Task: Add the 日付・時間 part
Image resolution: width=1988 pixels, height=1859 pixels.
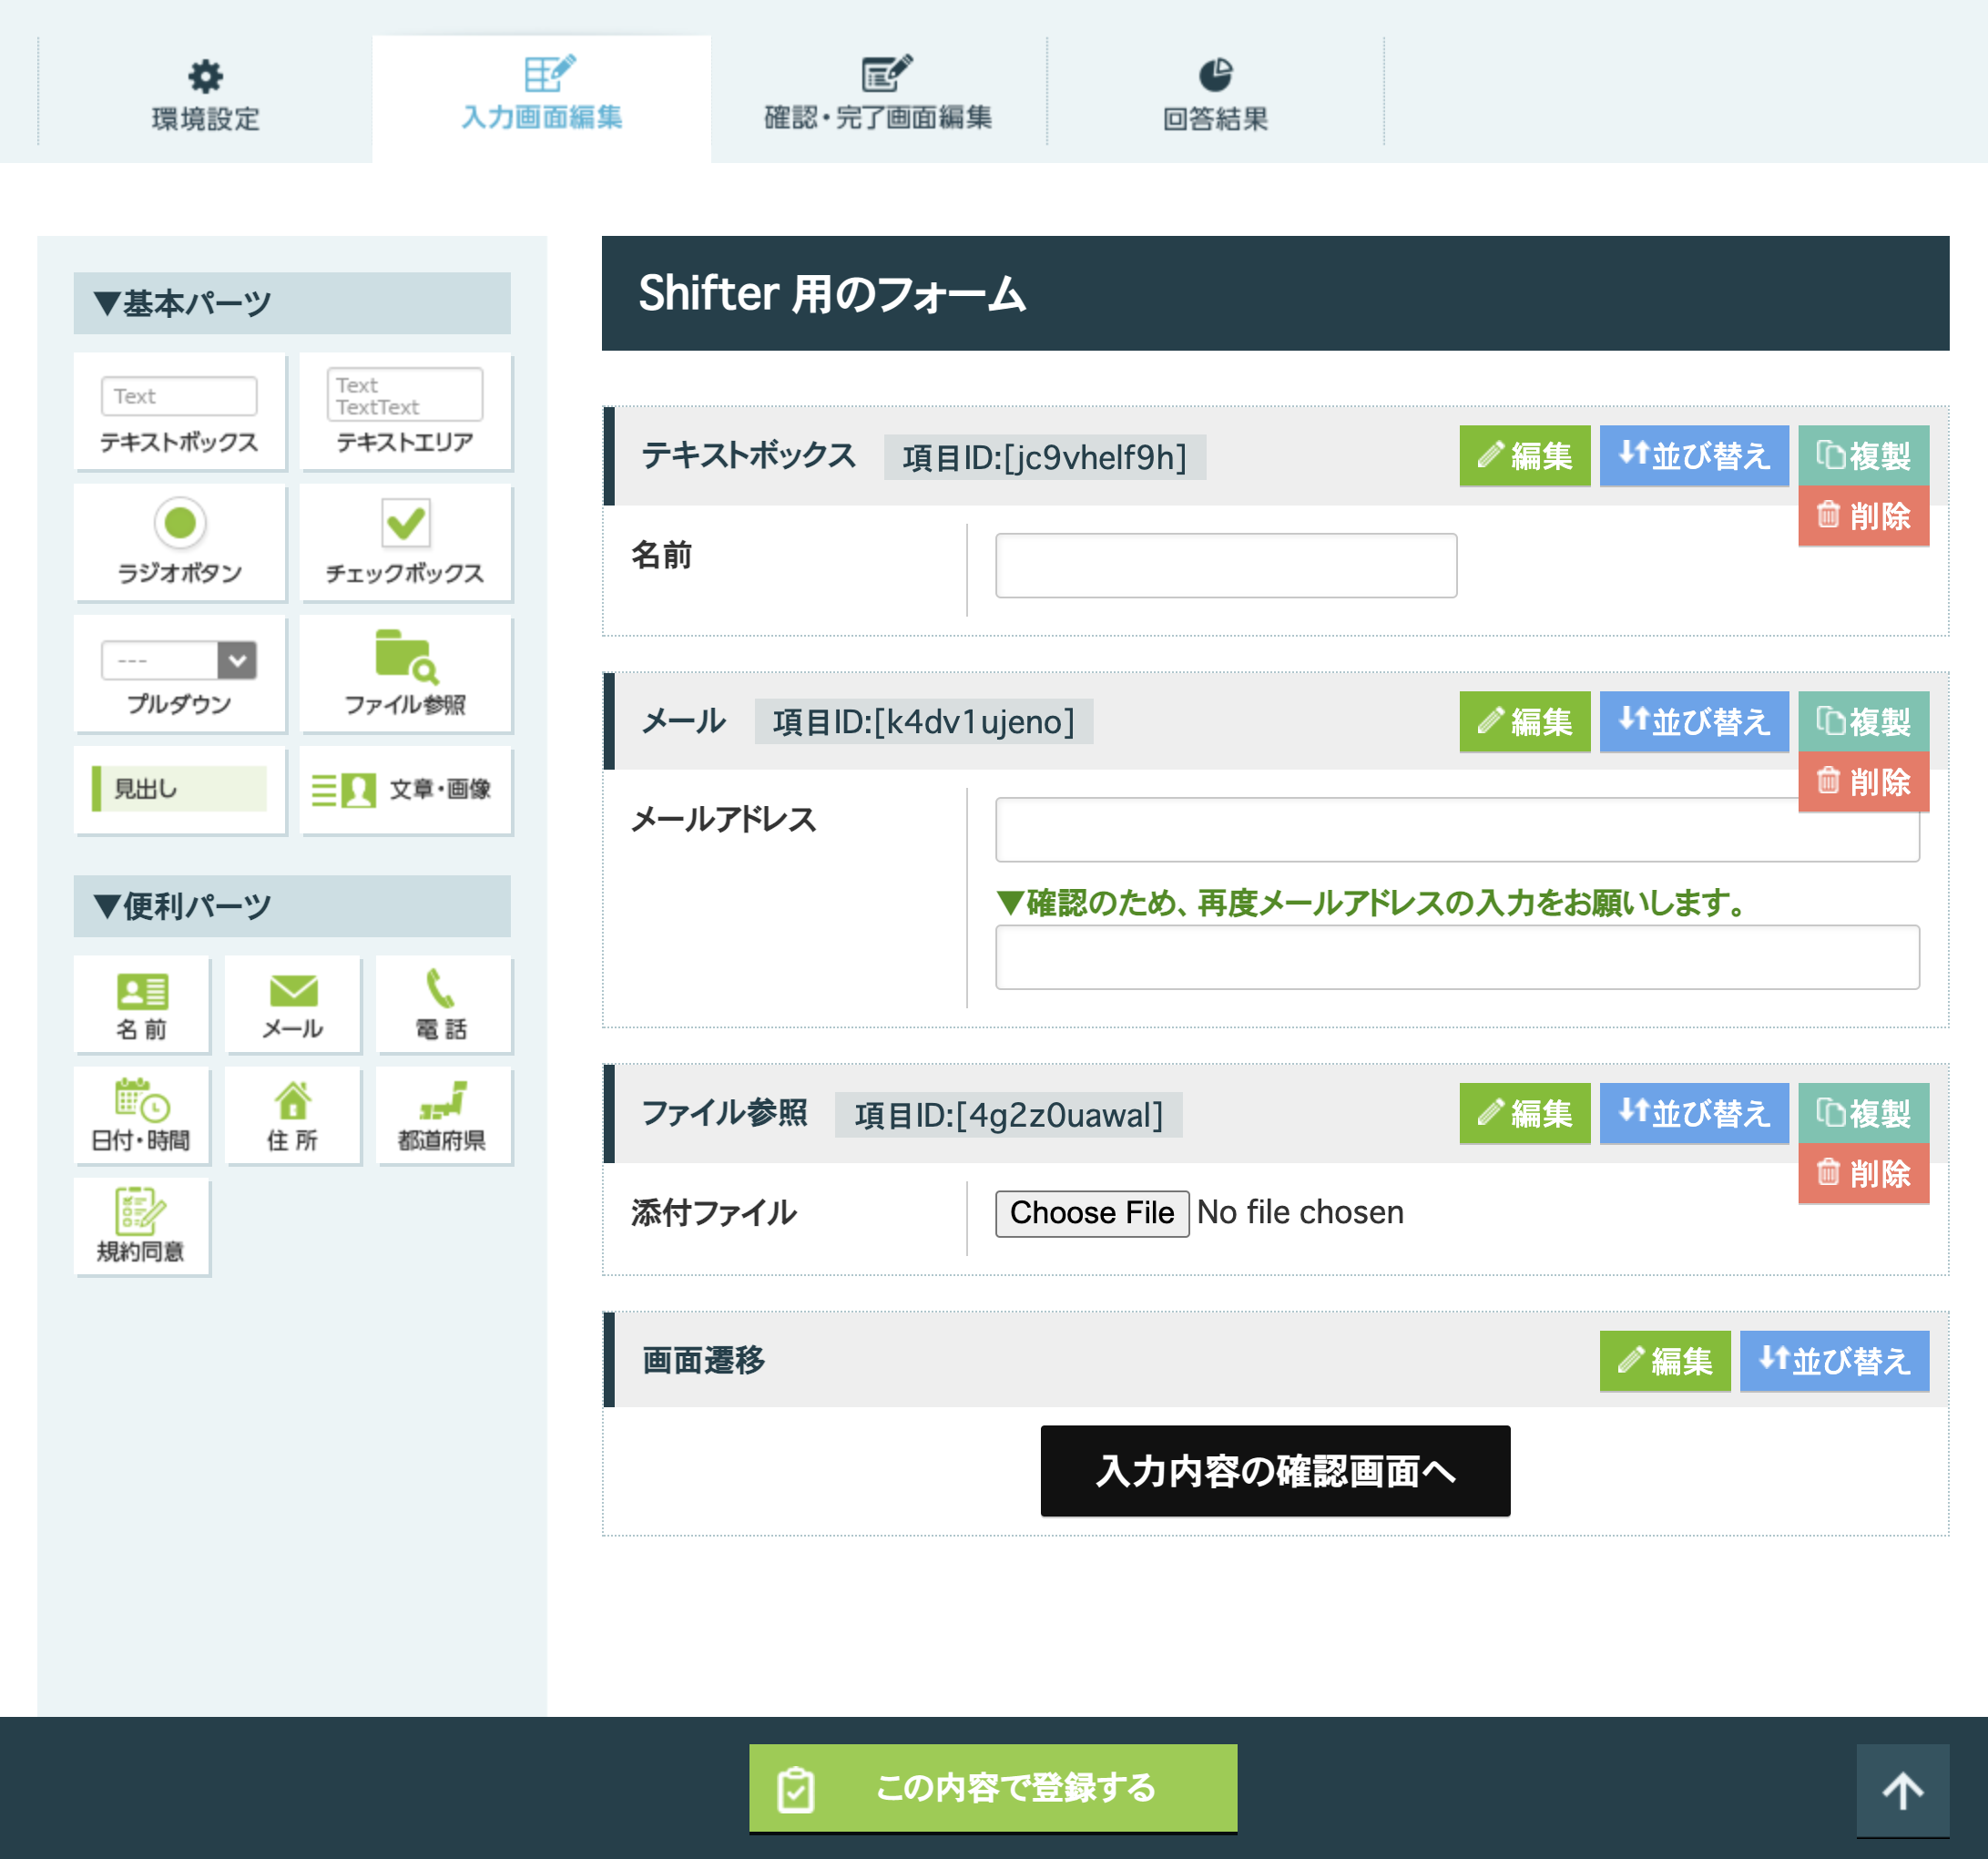Action: point(142,1115)
